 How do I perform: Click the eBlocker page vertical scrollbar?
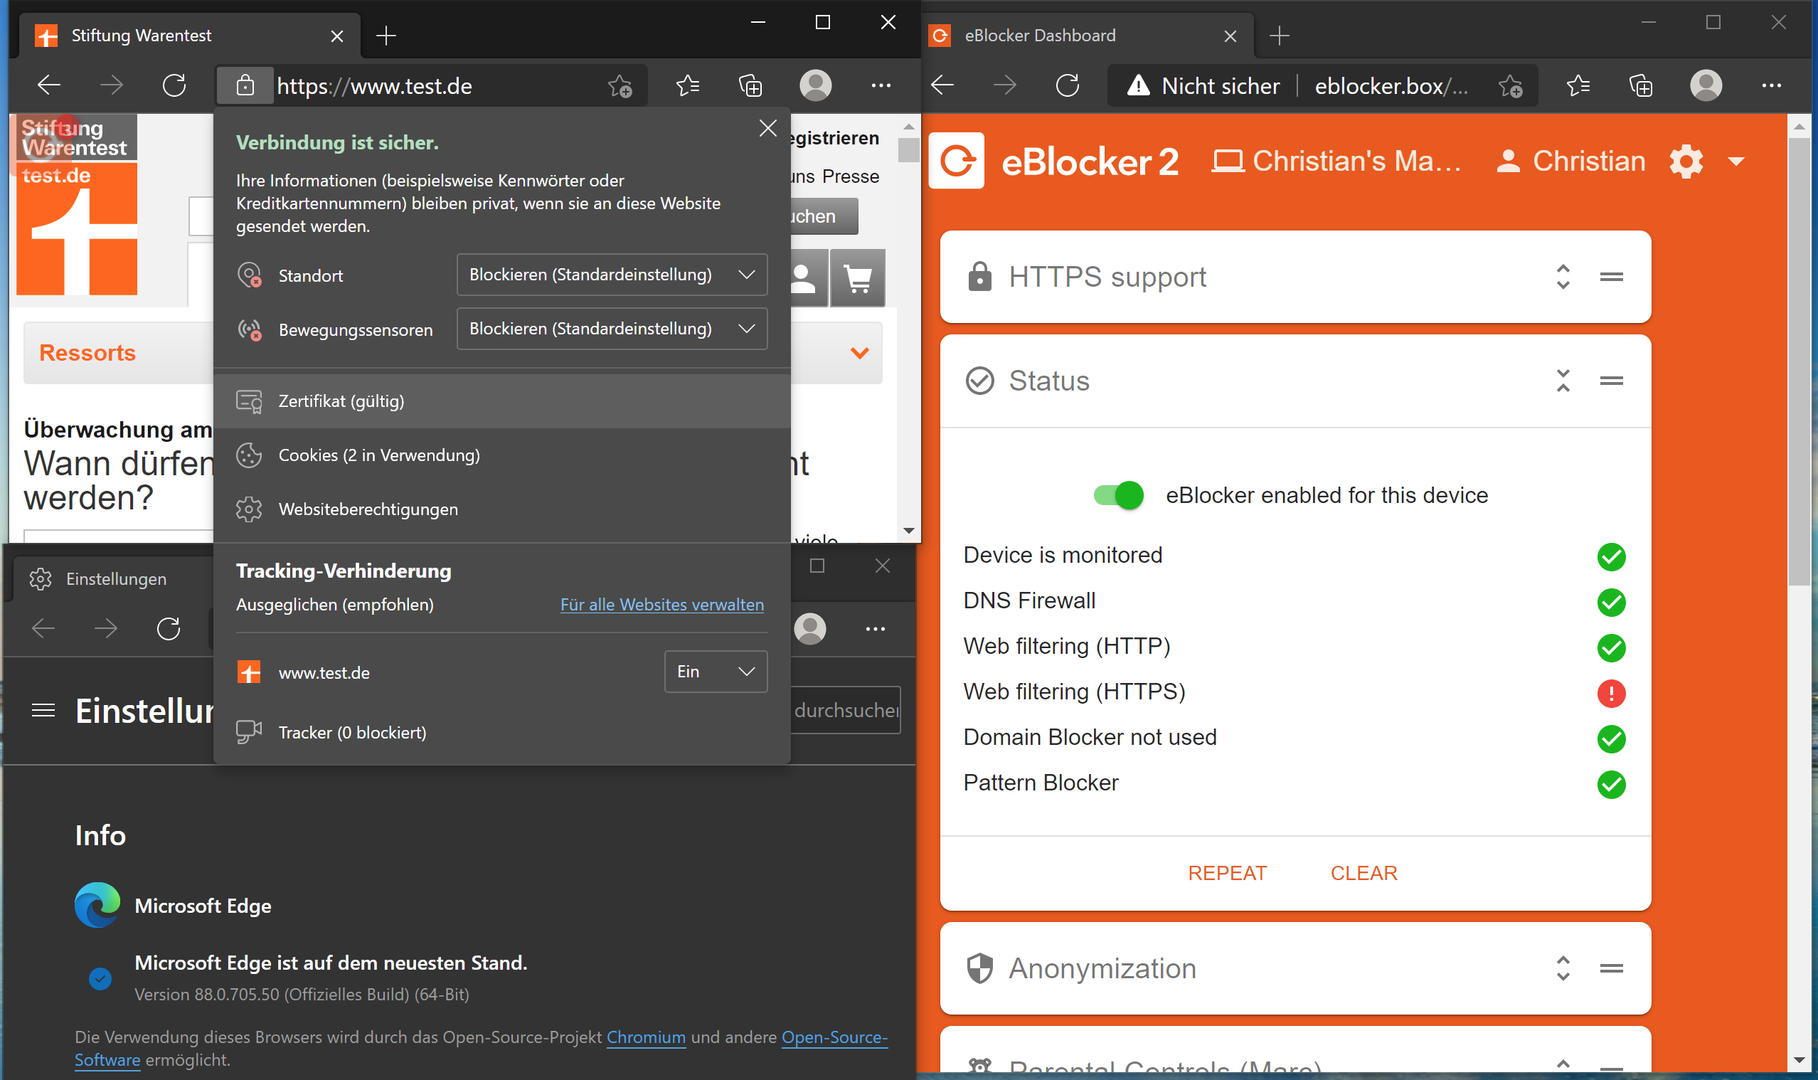coord(1800,360)
